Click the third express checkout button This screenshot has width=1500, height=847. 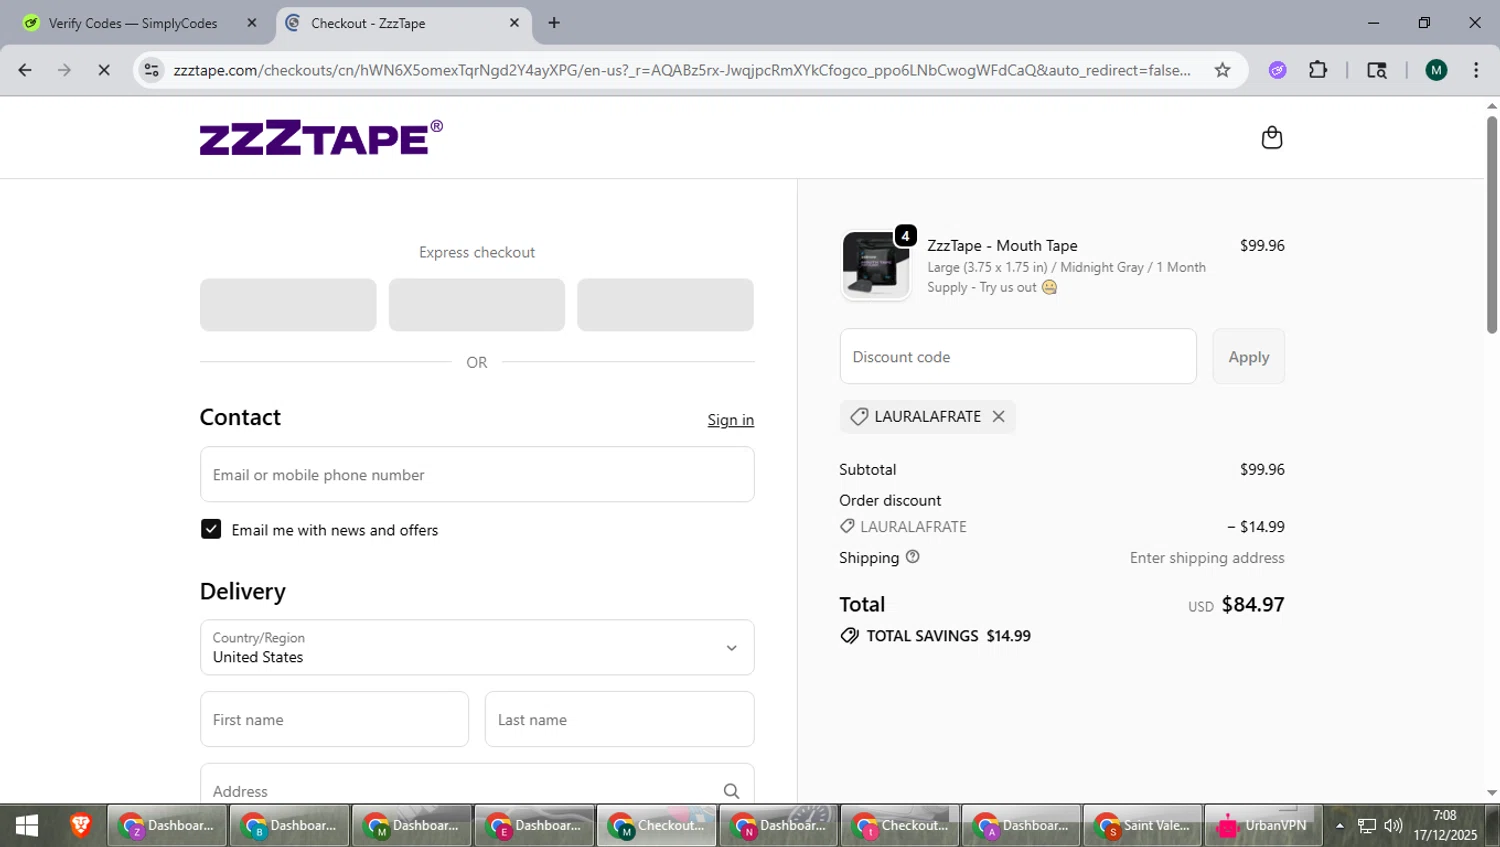[665, 305]
